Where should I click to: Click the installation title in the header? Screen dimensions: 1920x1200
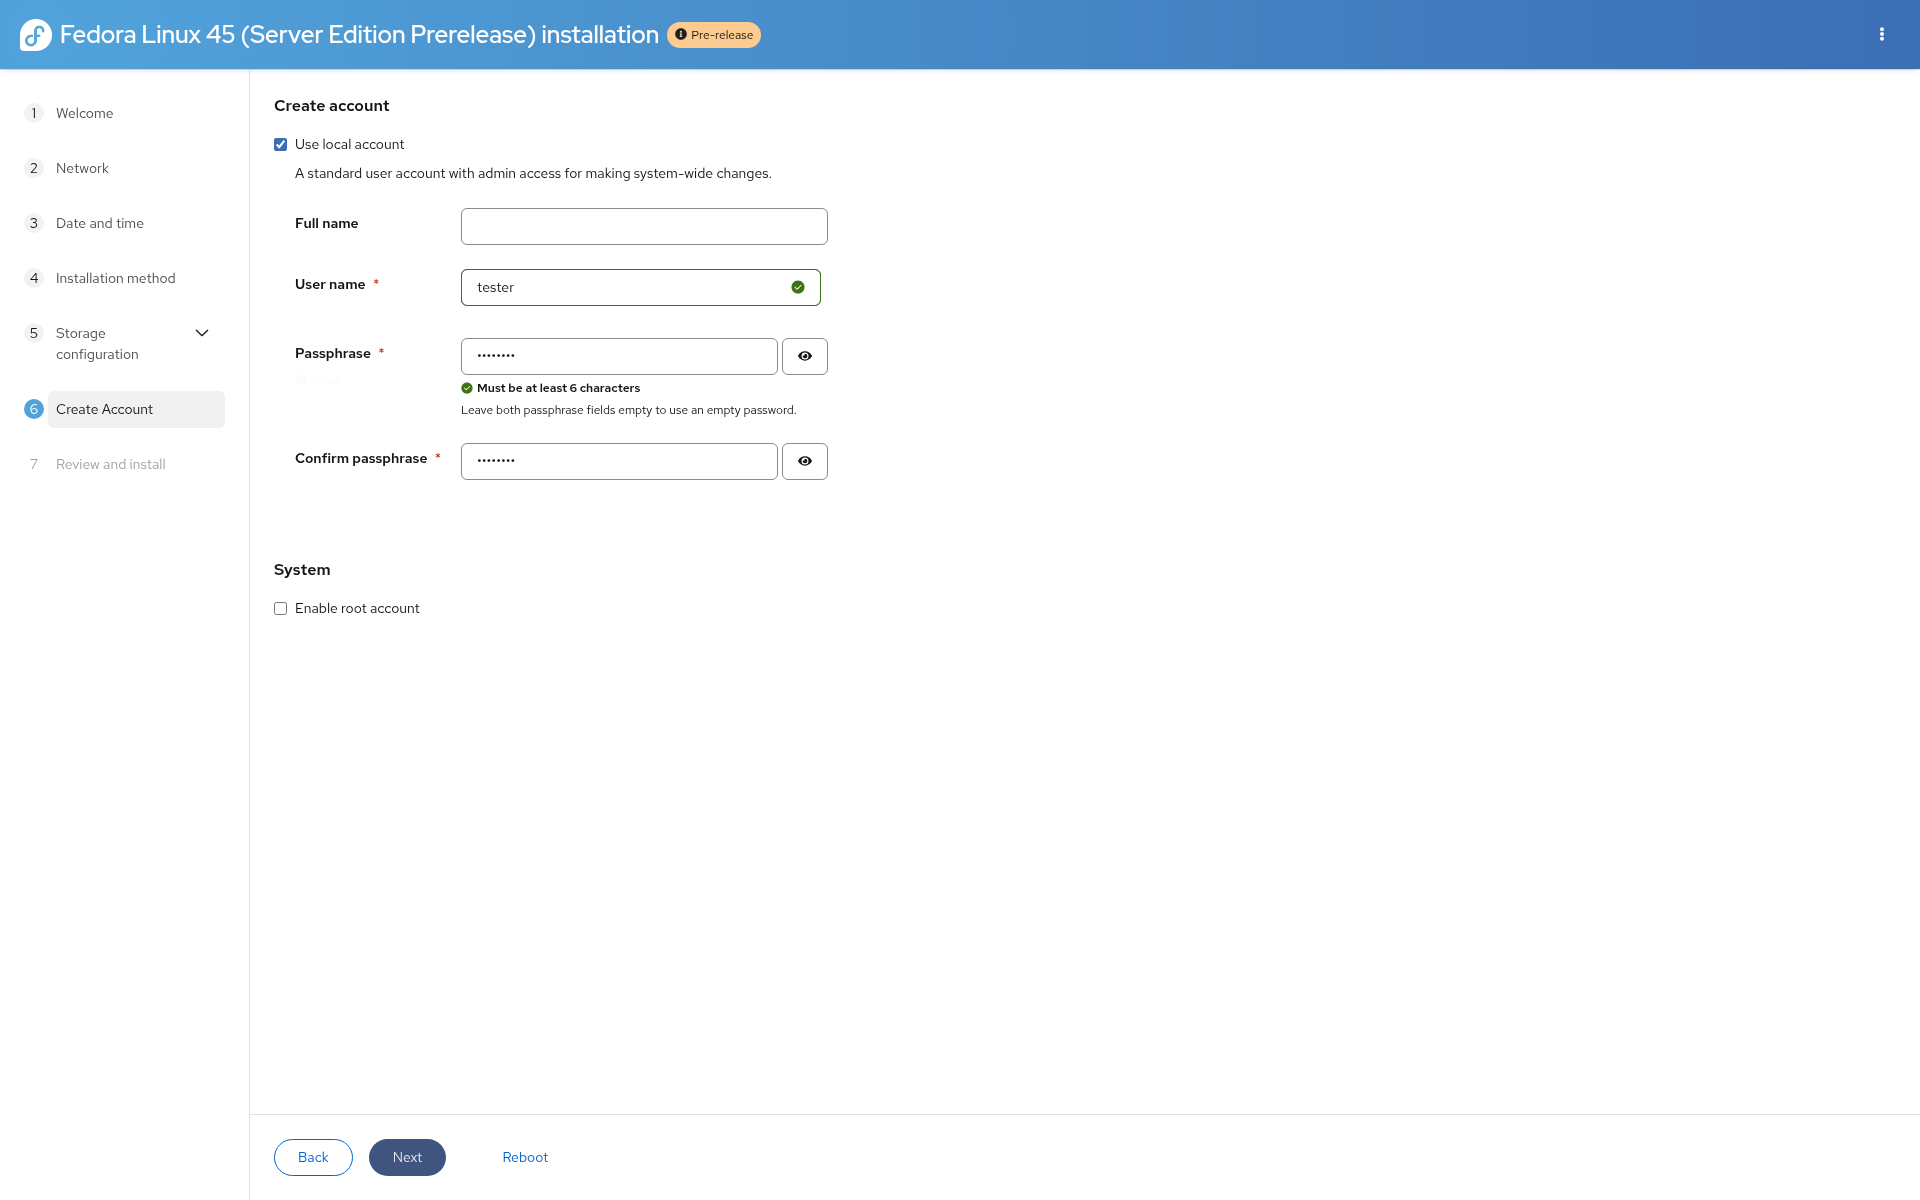tap(359, 35)
